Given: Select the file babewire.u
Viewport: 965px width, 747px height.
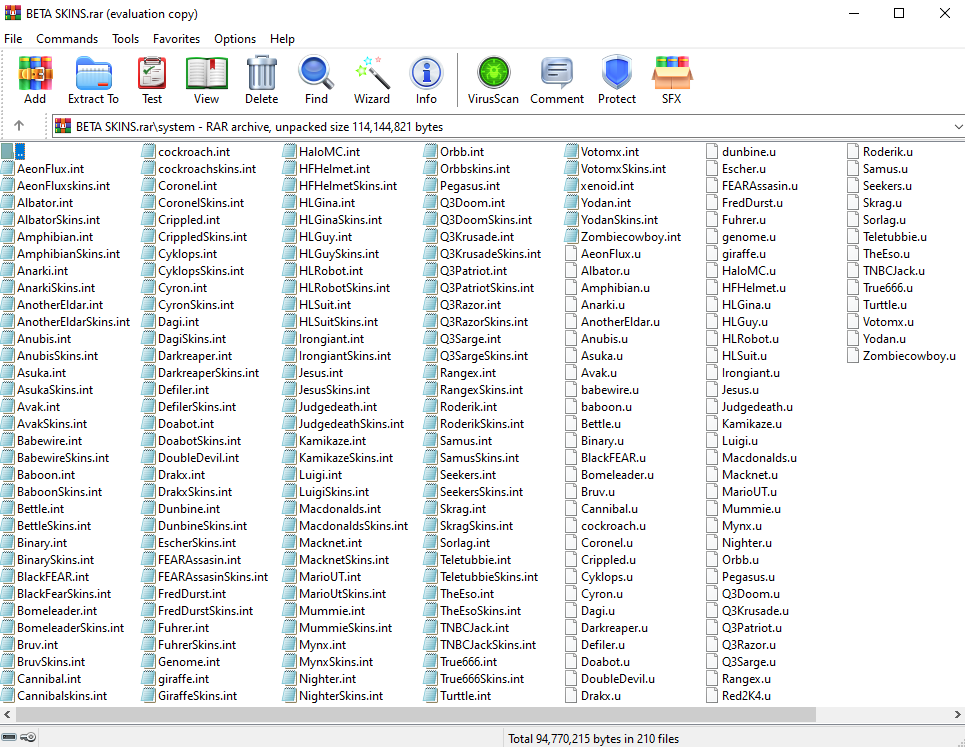Looking at the screenshot, I should pos(610,389).
